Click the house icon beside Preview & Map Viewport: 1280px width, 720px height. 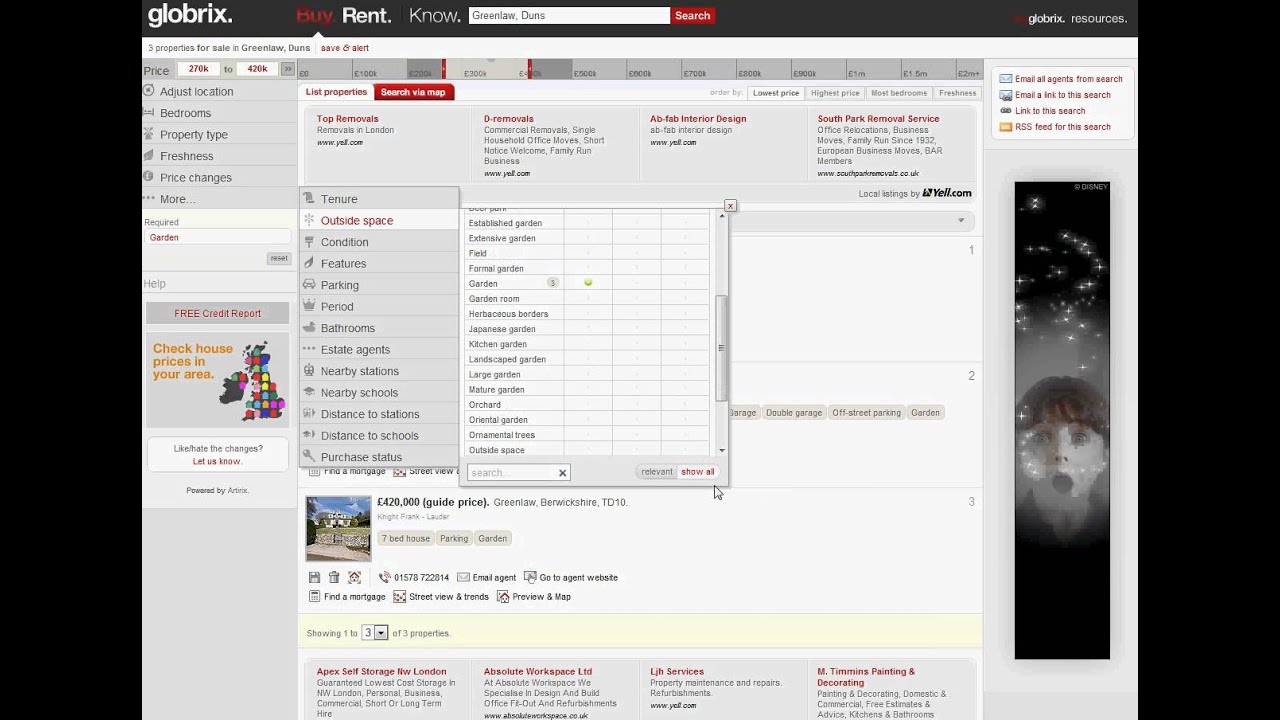tap(503, 597)
